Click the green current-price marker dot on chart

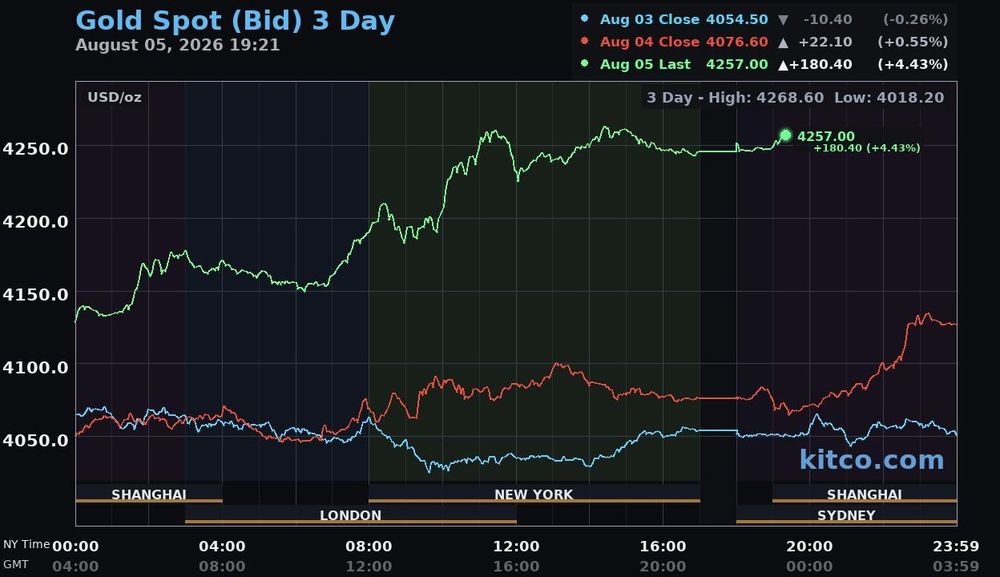click(x=786, y=135)
